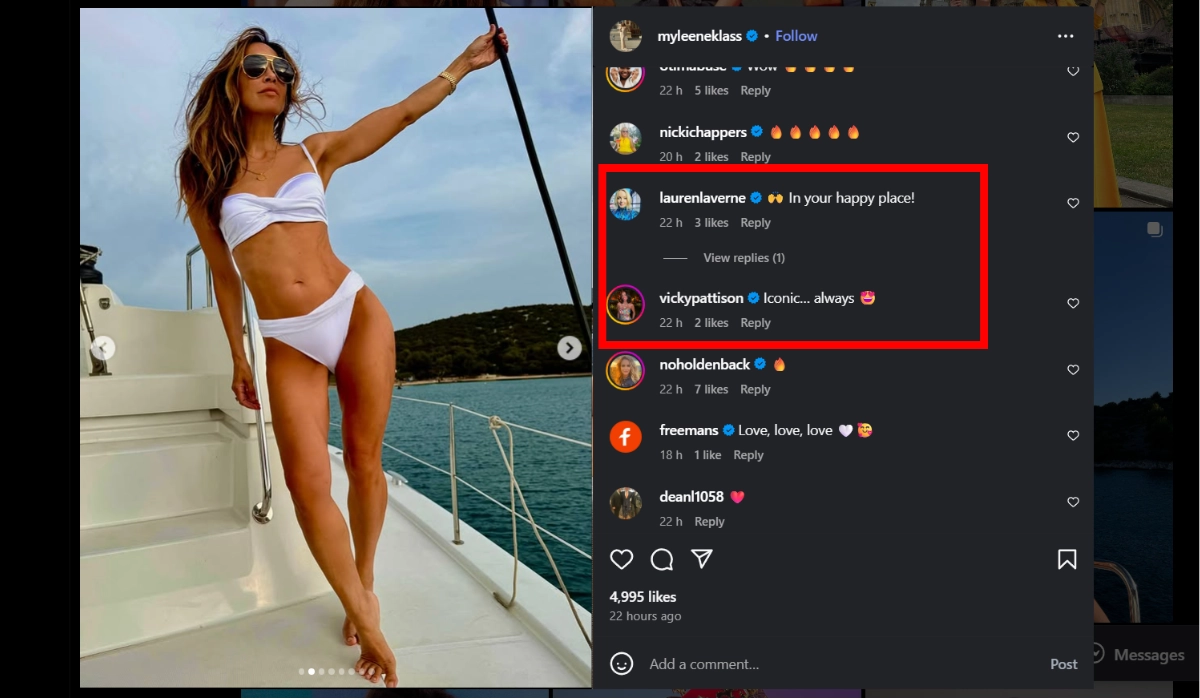Expand View replies under laurenlaverne's comment
This screenshot has height=700, width=1200.
click(x=743, y=257)
